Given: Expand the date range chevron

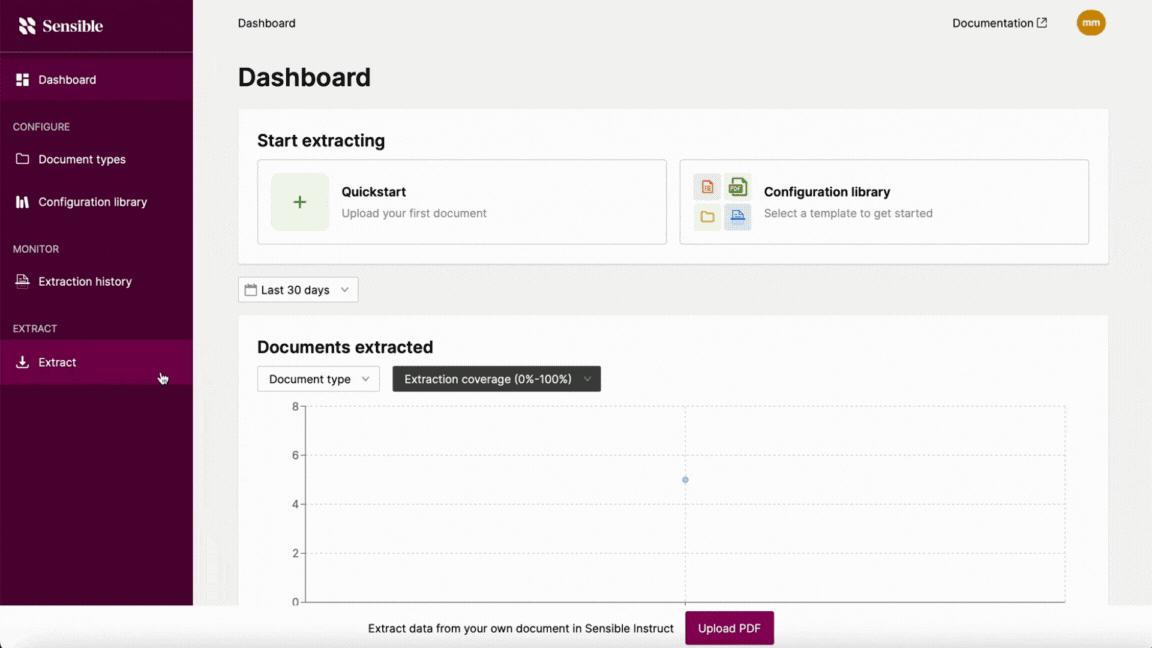Looking at the screenshot, I should [345, 289].
